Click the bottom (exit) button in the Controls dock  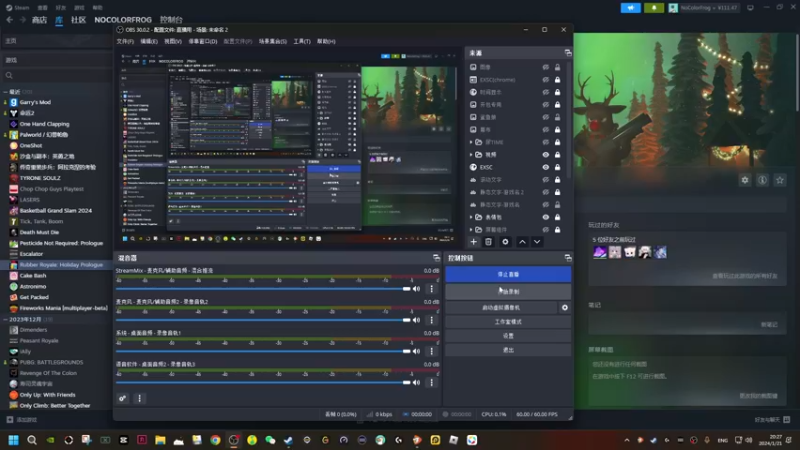[508, 351]
